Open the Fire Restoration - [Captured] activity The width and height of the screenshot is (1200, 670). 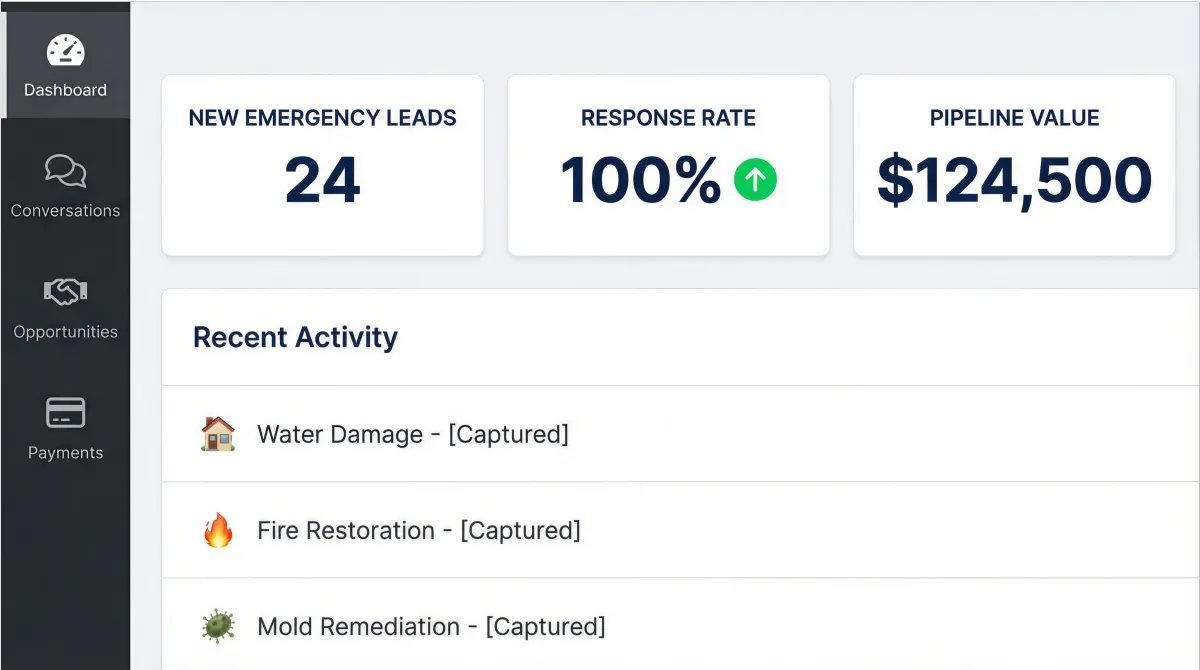pos(419,530)
